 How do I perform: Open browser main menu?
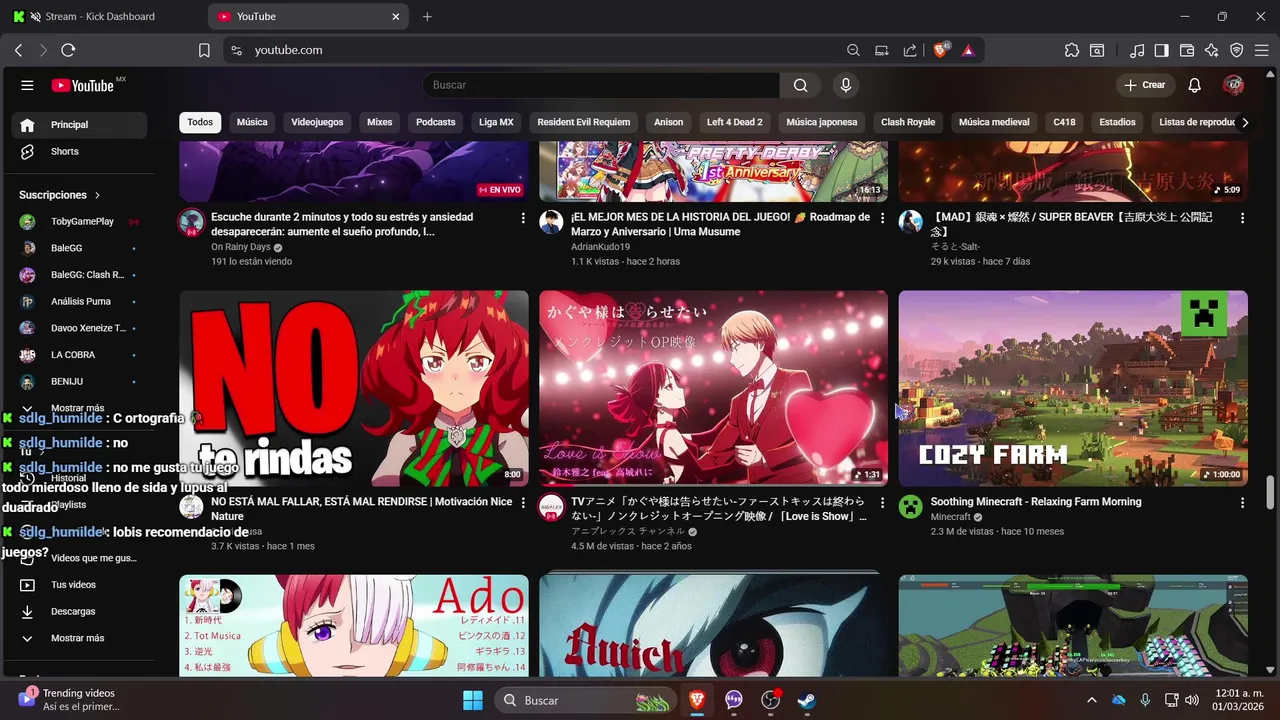pos(1262,50)
